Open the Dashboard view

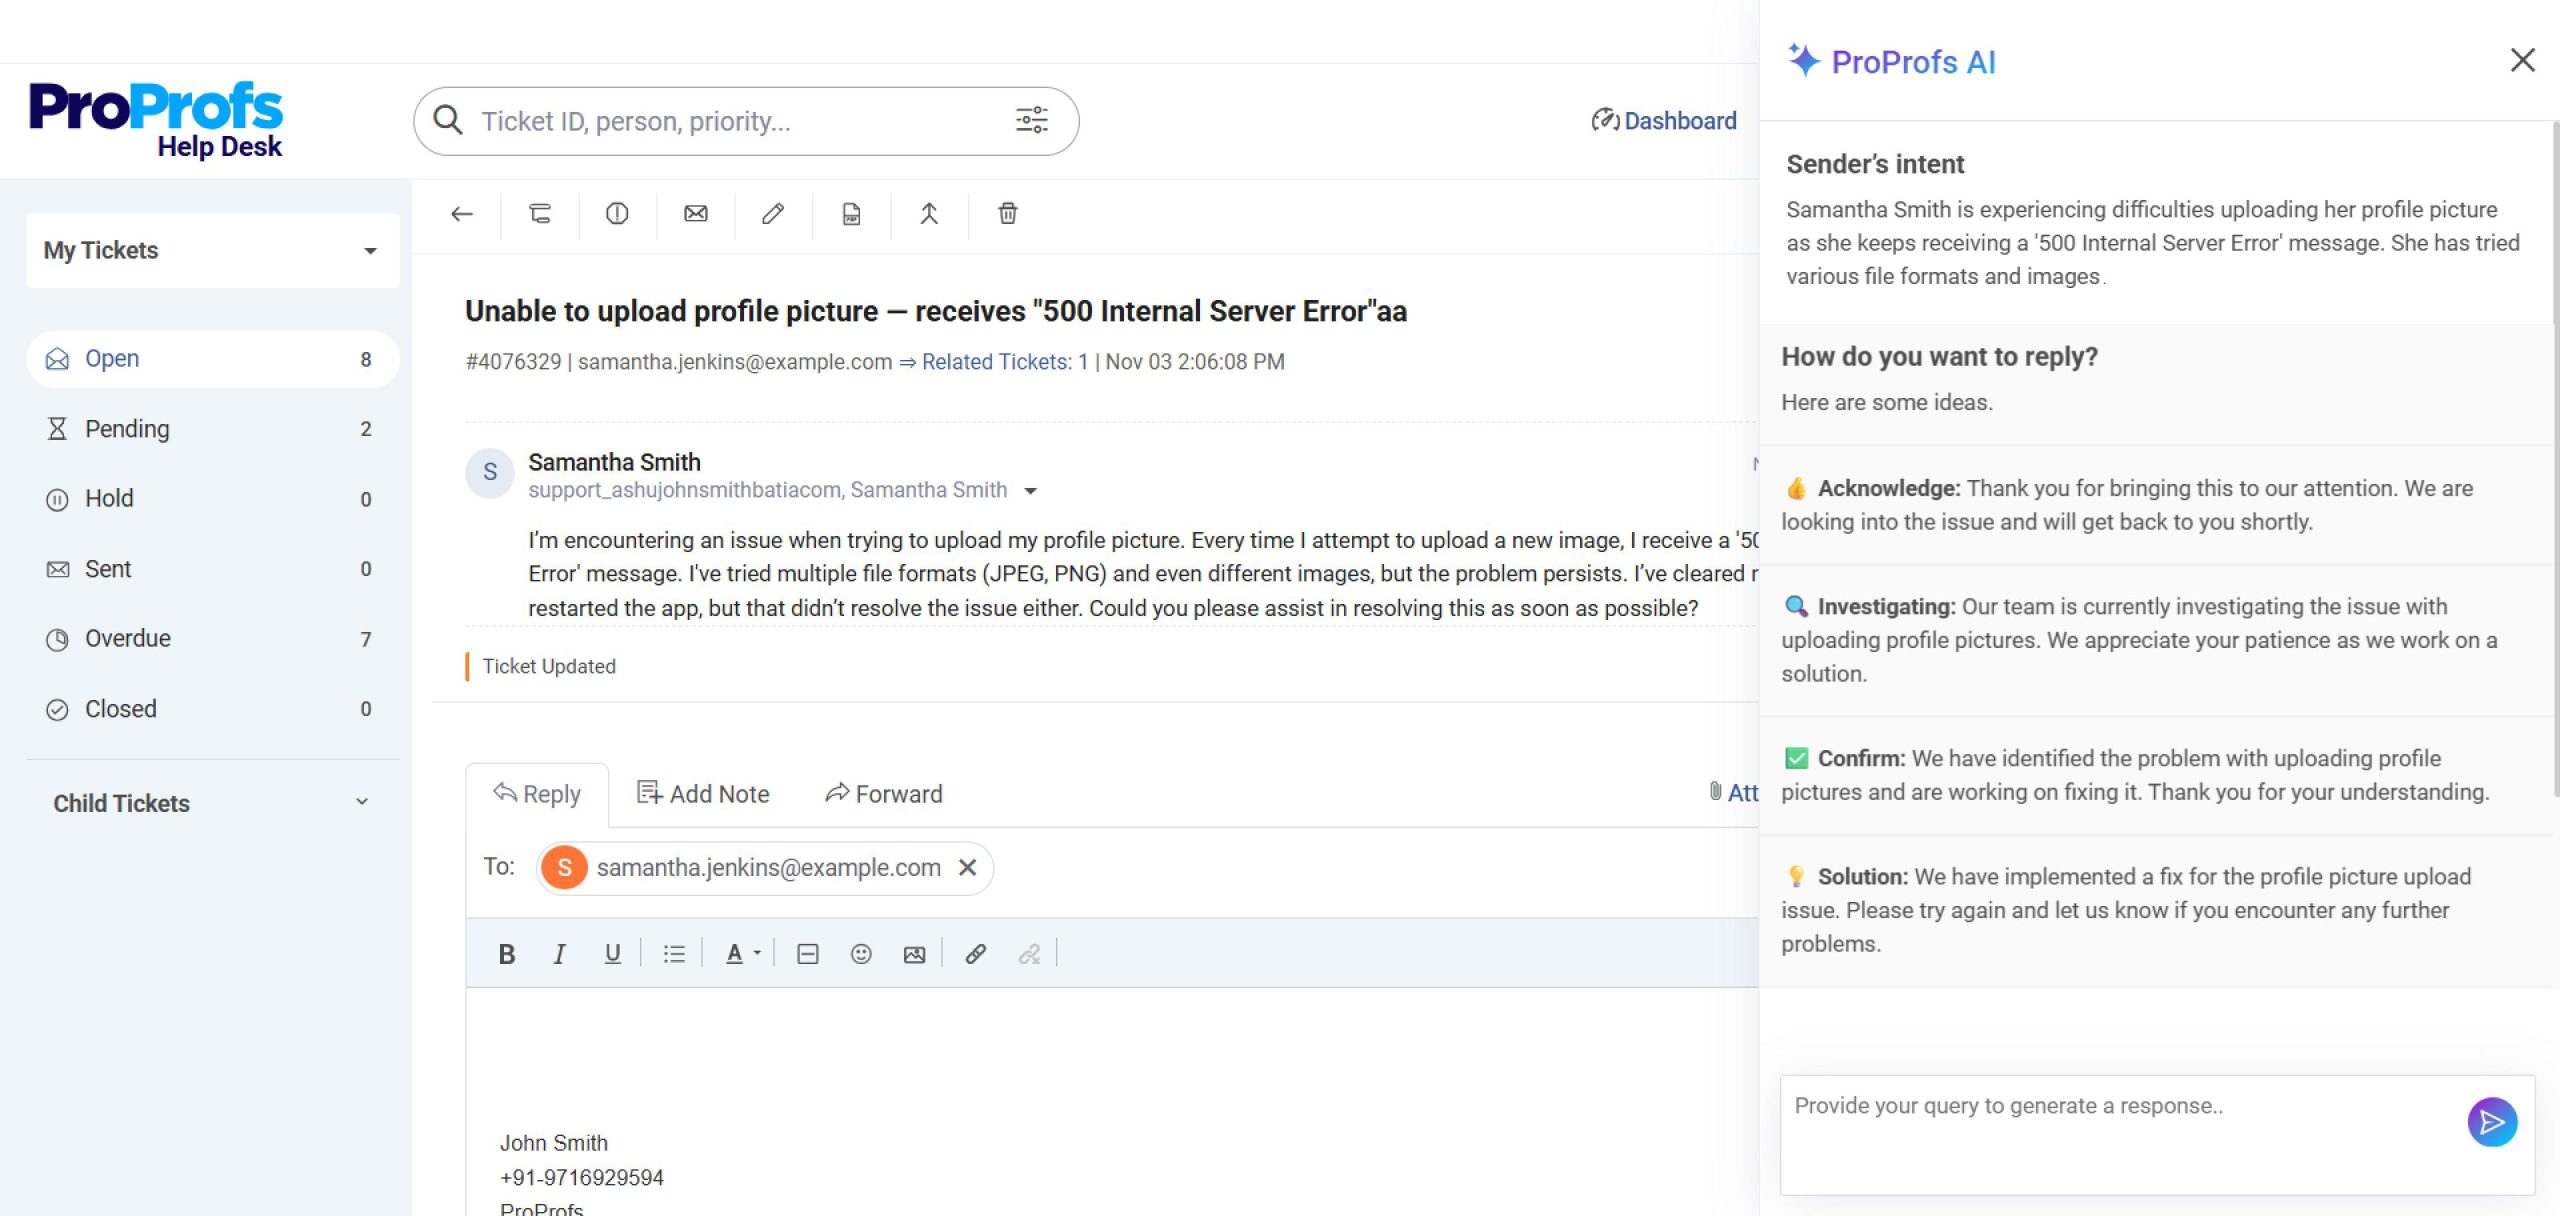point(1663,120)
